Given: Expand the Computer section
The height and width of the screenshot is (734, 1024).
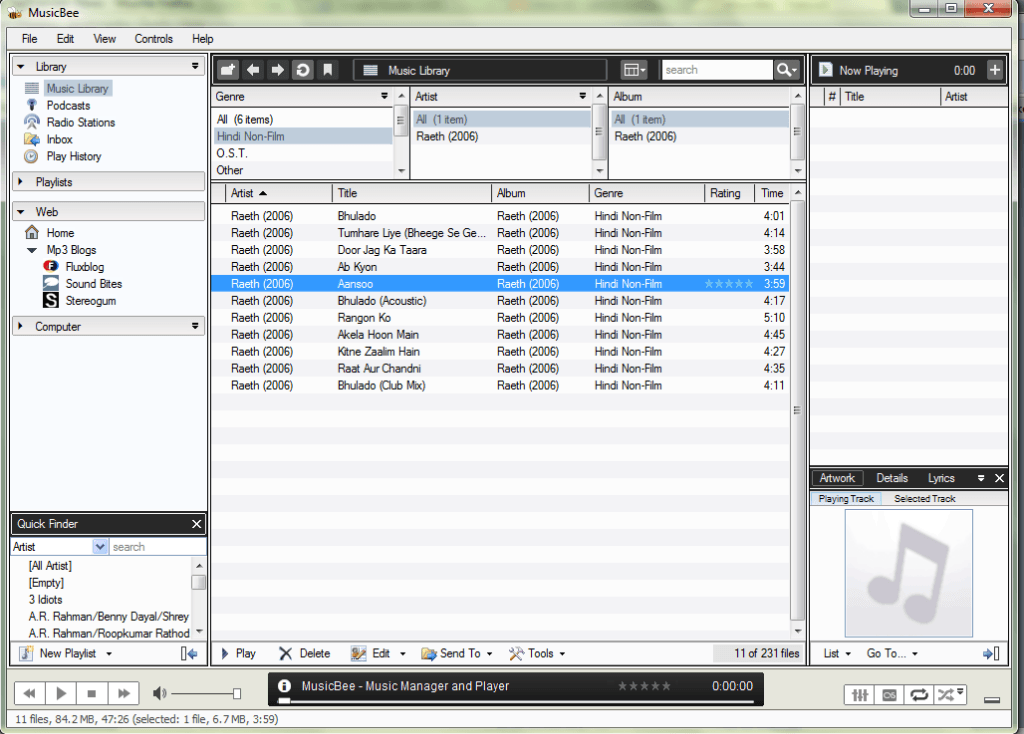Looking at the screenshot, I should [x=20, y=326].
